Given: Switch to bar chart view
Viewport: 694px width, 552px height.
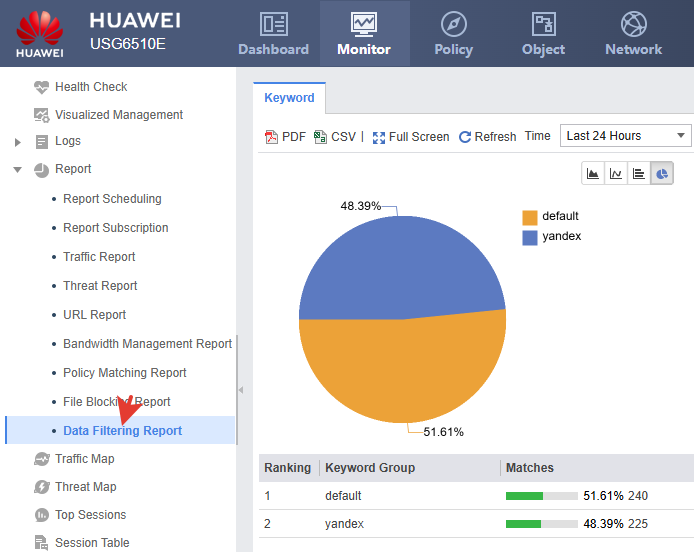Looking at the screenshot, I should click(639, 174).
